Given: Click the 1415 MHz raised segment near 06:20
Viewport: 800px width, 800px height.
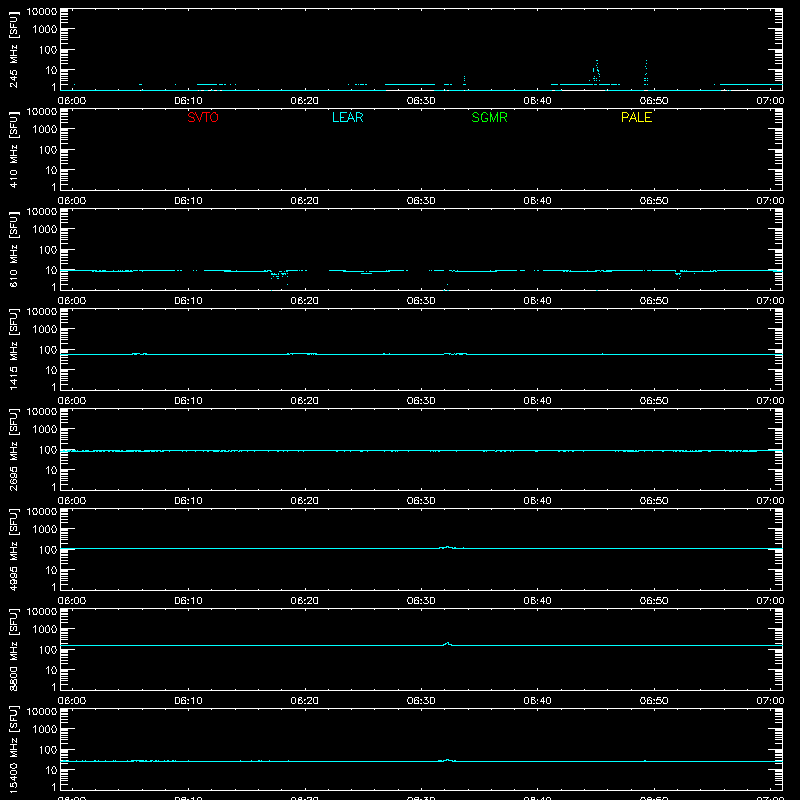Looking at the screenshot, I should point(302,354).
